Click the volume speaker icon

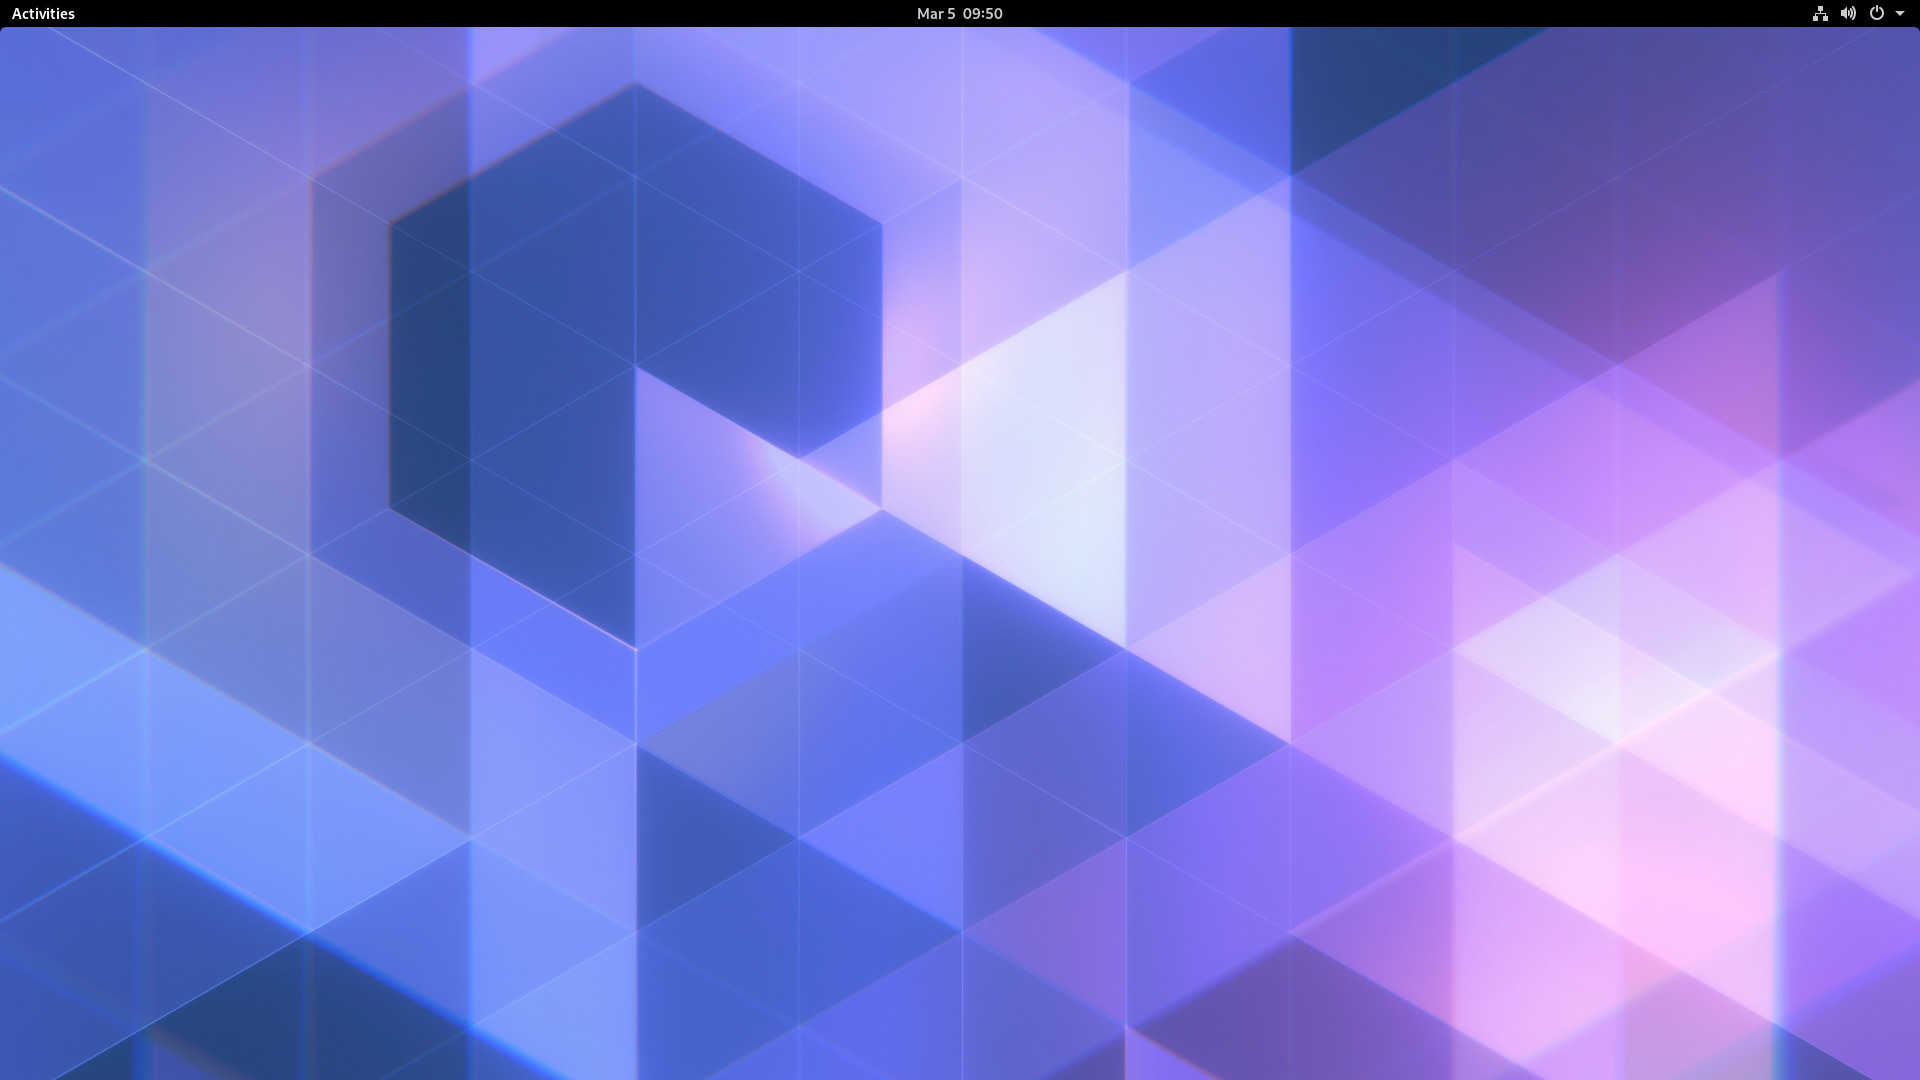click(x=1848, y=13)
